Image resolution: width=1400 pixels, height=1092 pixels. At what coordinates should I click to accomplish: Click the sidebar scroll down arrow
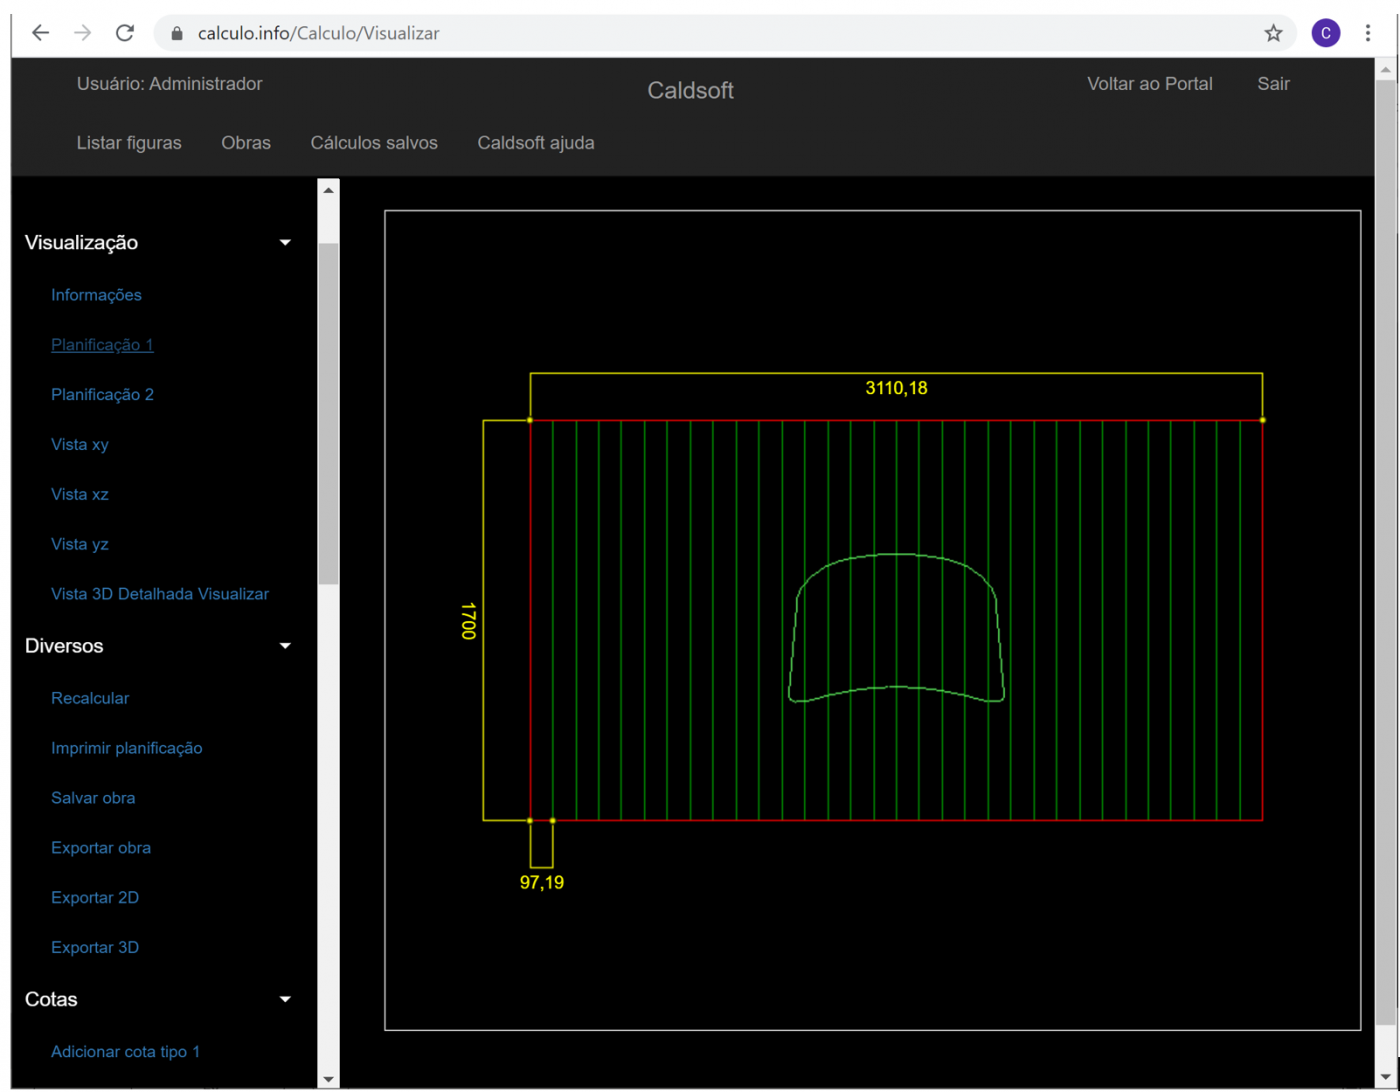click(x=328, y=1079)
